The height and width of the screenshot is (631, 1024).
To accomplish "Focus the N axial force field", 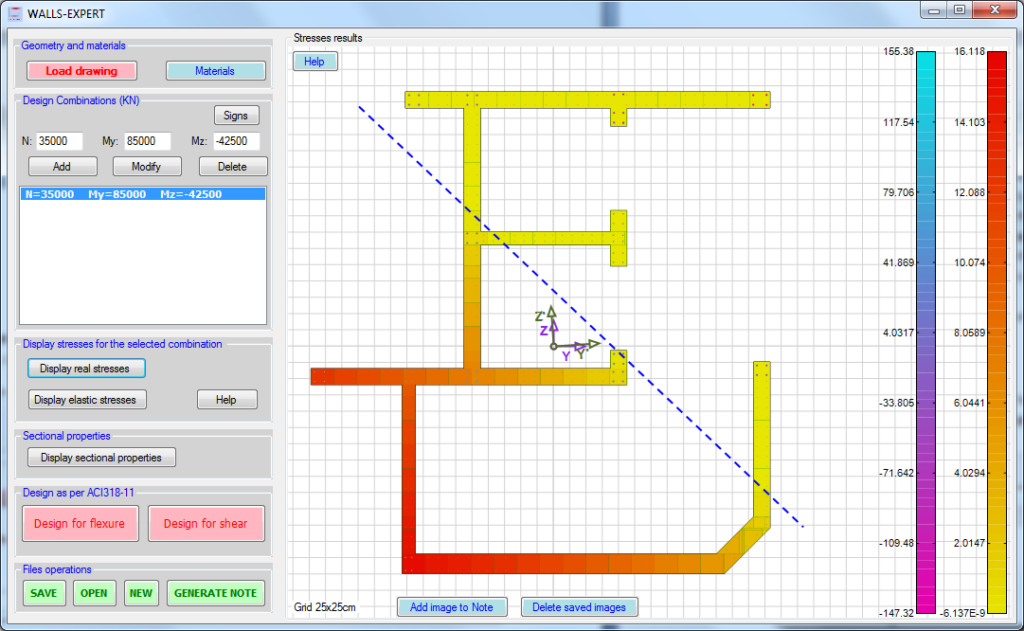I will [x=59, y=141].
